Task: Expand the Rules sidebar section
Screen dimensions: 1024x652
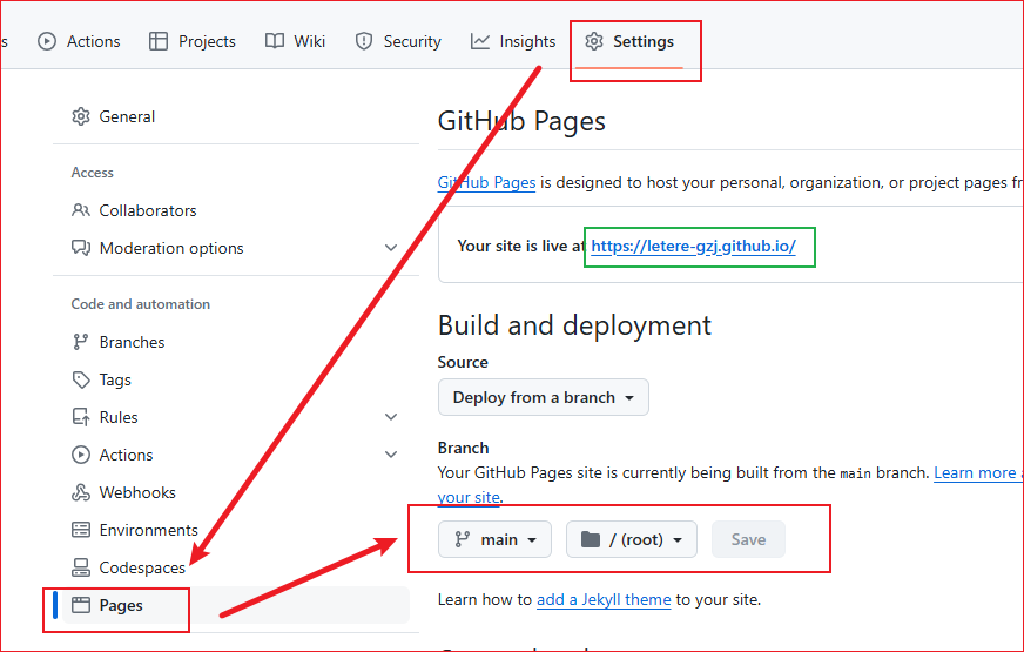Action: pos(391,417)
